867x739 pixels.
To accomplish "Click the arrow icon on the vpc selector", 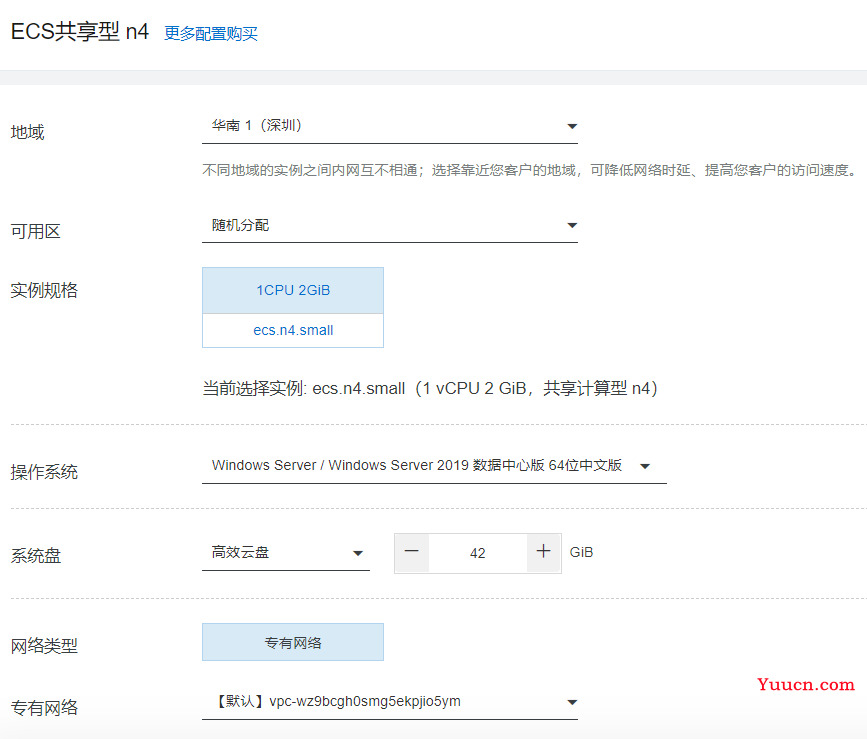I will pos(572,702).
